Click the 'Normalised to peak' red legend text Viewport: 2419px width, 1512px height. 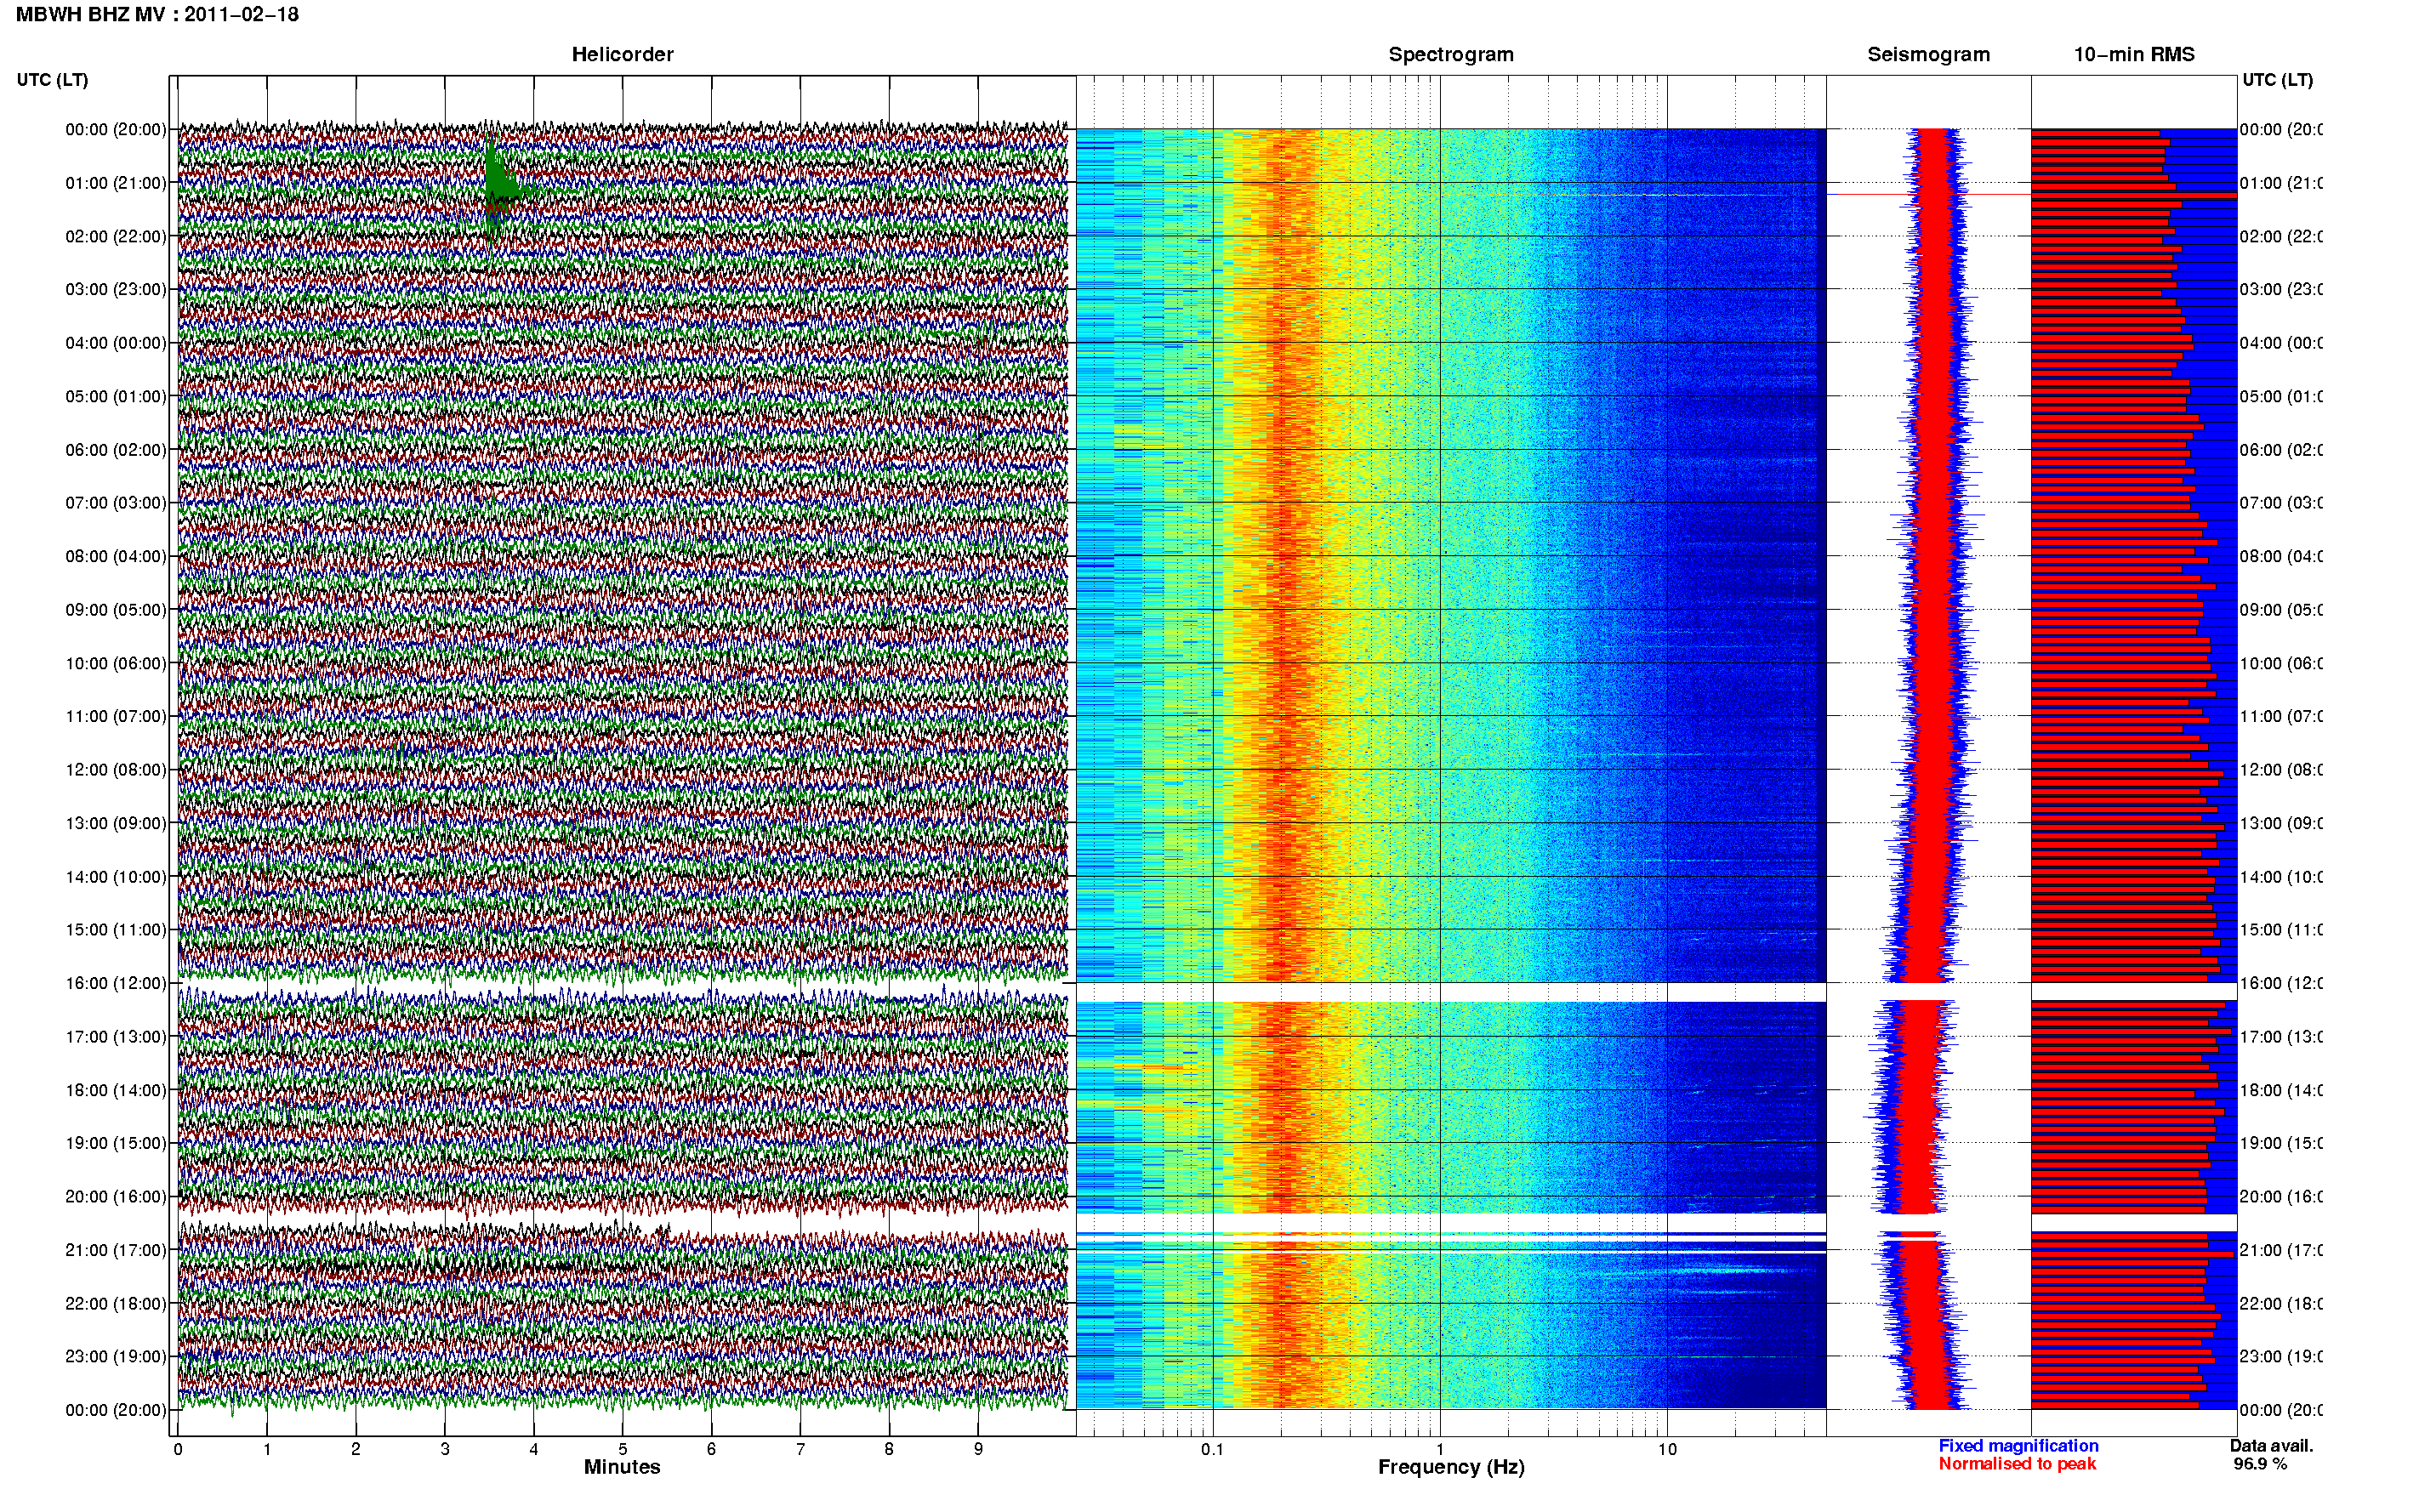(2017, 1464)
